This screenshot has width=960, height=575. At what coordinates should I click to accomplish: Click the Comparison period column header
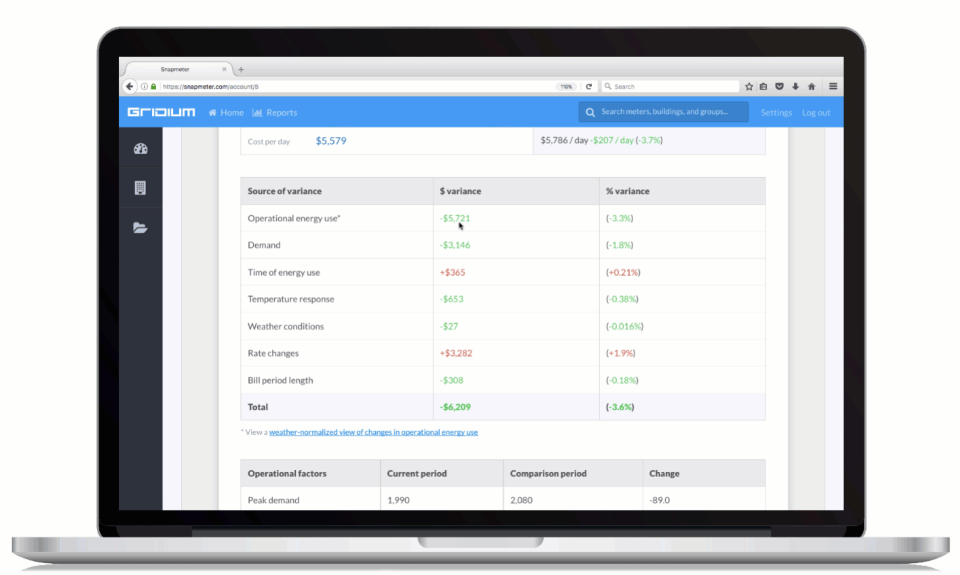(548, 473)
